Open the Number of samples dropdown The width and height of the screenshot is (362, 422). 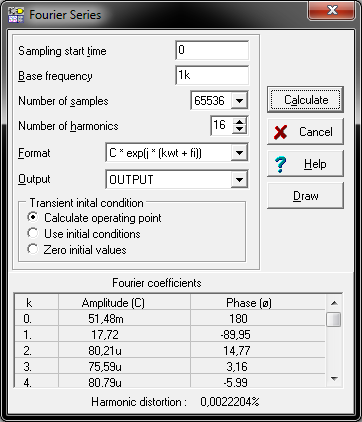pos(239,100)
